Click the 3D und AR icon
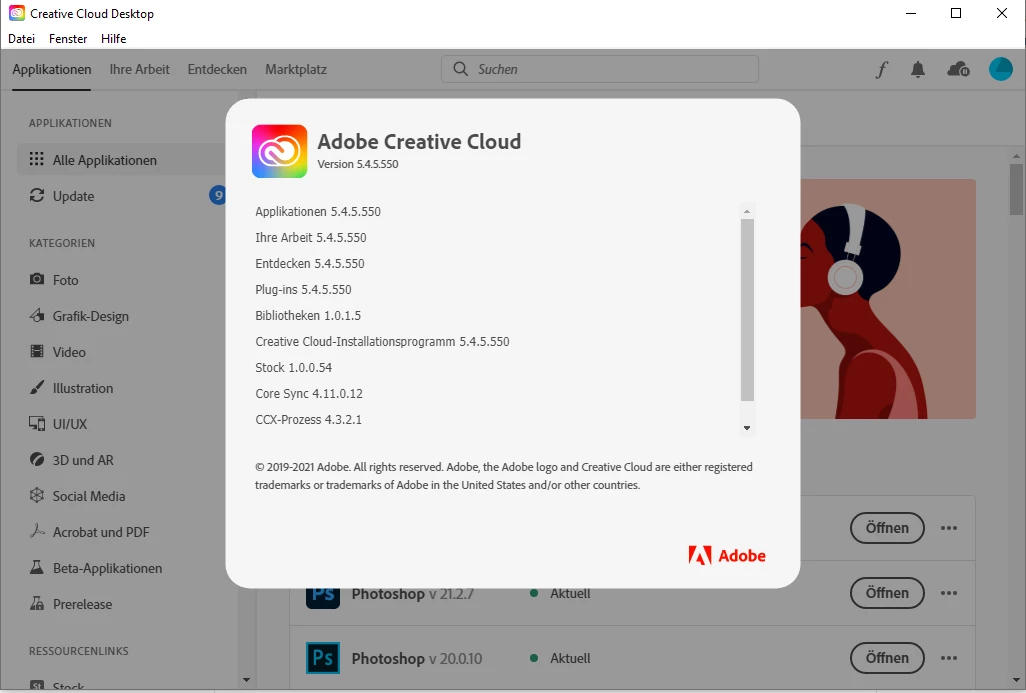This screenshot has height=693, width=1026. (x=37, y=459)
